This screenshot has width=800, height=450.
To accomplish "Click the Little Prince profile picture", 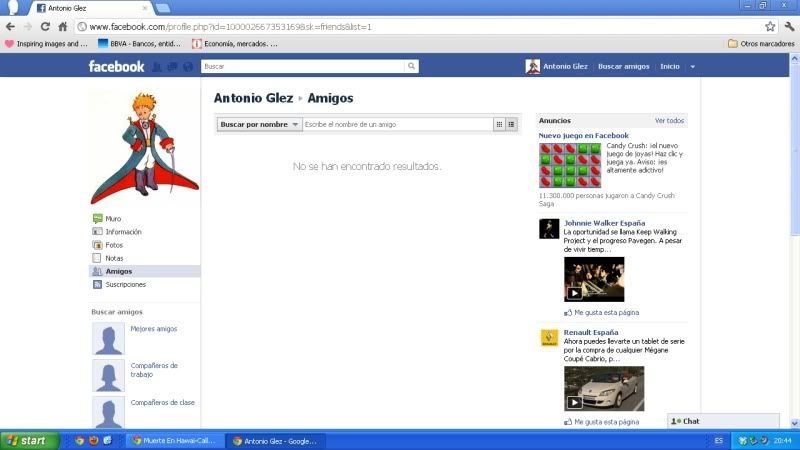I will (145, 149).
